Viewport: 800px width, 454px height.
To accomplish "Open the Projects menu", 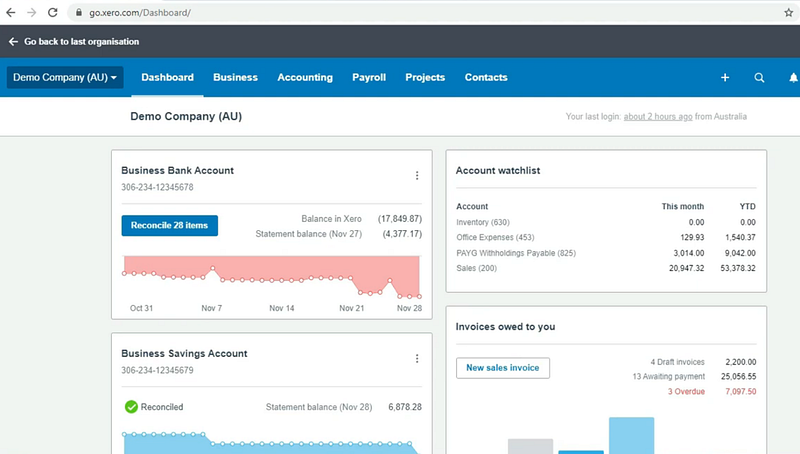I will tap(425, 78).
